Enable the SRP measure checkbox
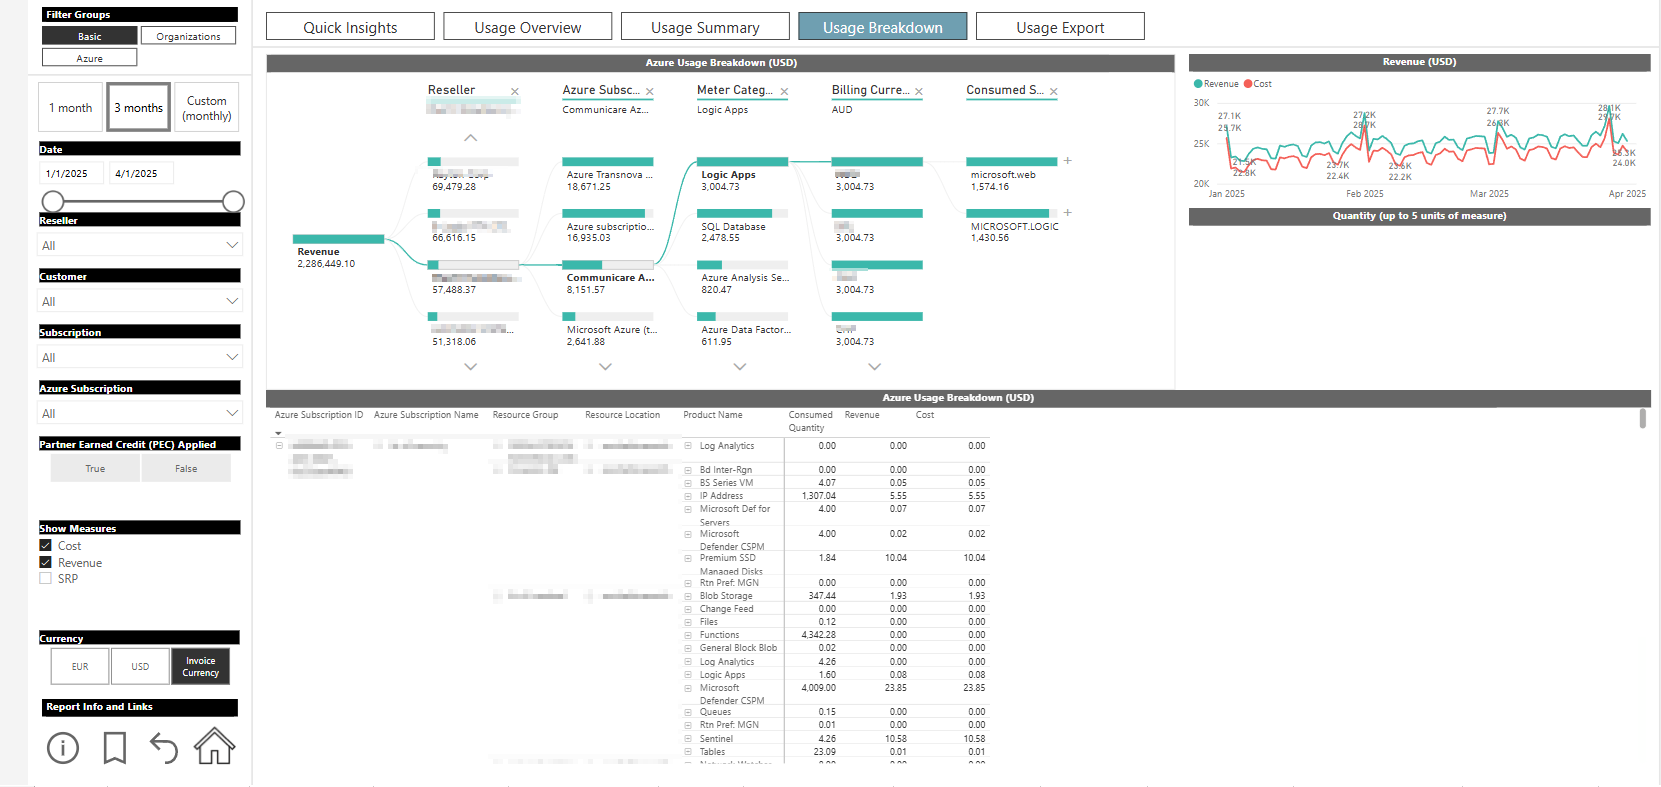This screenshot has height=787, width=1661. [46, 579]
